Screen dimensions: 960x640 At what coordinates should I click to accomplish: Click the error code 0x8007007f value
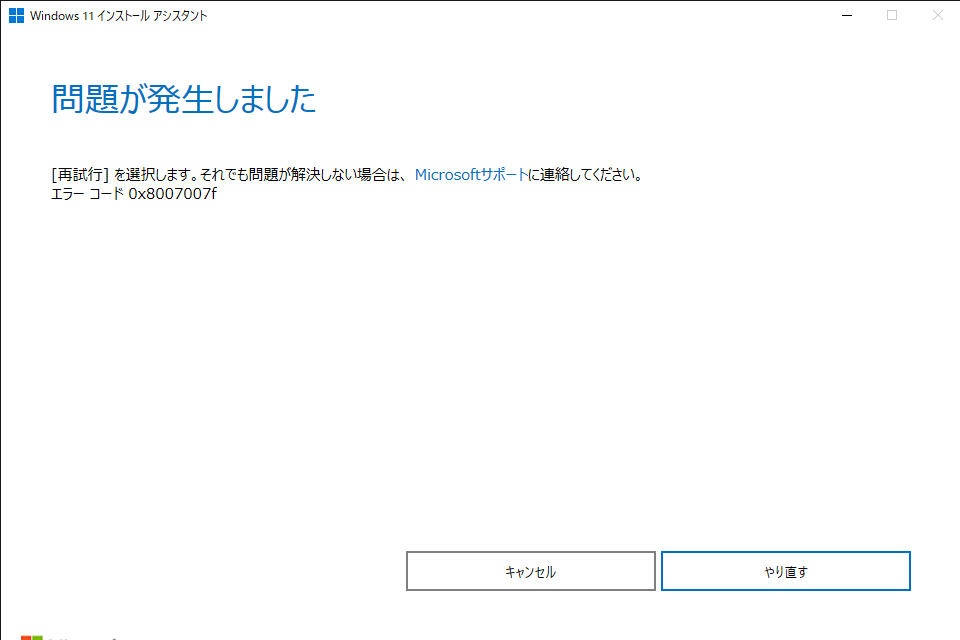tap(172, 194)
